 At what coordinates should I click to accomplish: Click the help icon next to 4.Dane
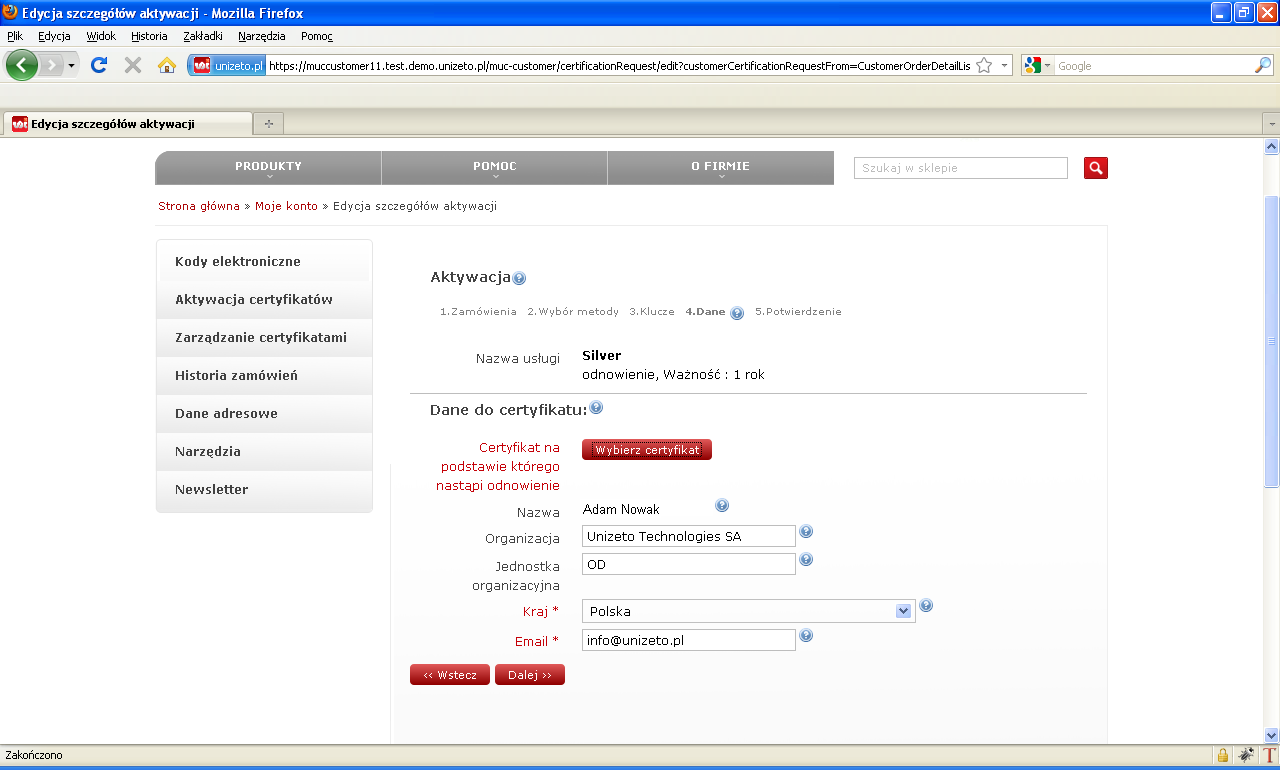(x=737, y=313)
